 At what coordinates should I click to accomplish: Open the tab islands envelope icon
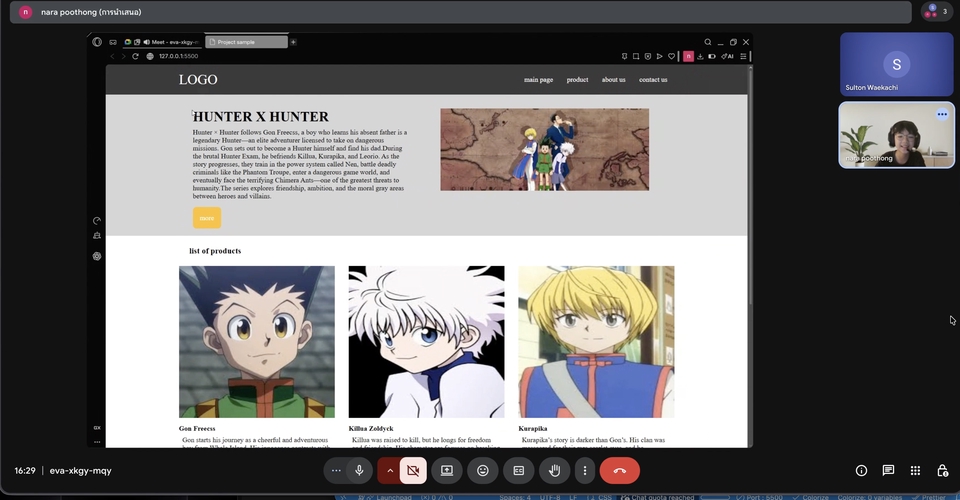tap(113, 42)
